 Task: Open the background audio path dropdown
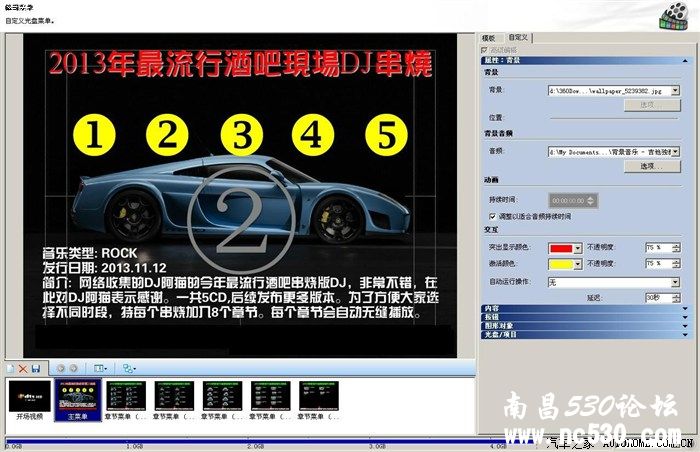(x=675, y=152)
